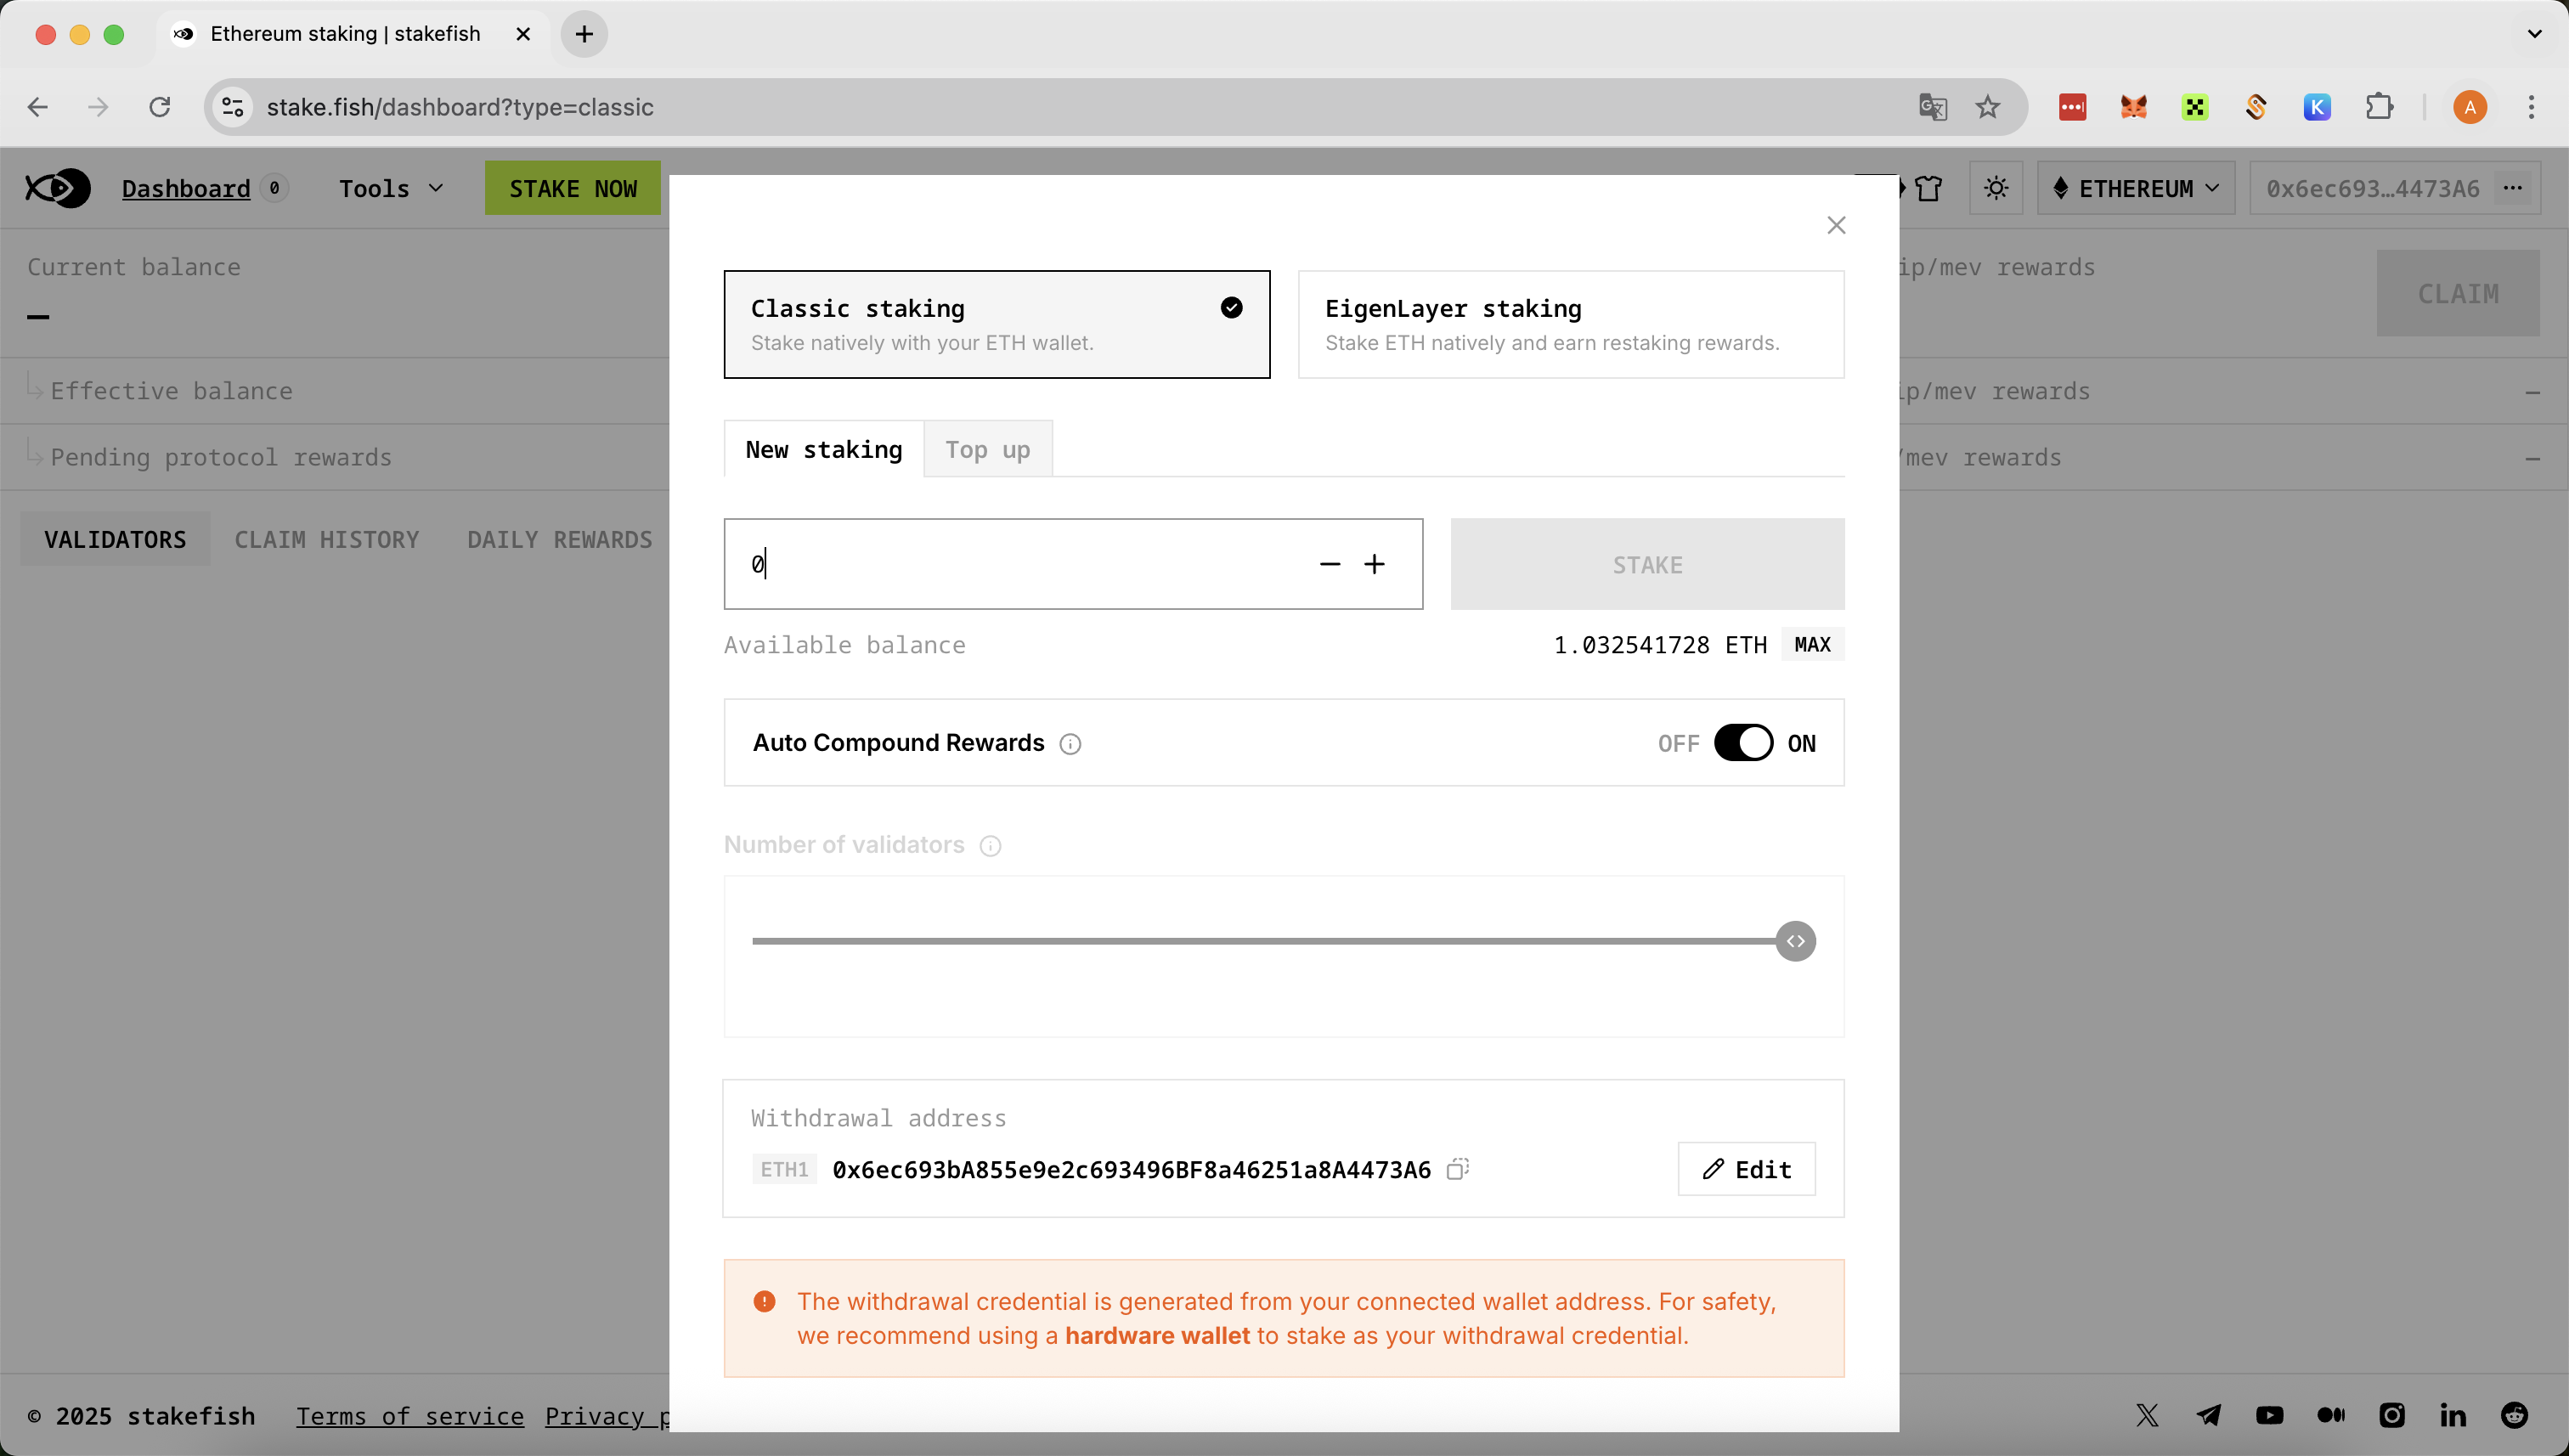Open the Chrome three-dot menu

tap(2531, 107)
